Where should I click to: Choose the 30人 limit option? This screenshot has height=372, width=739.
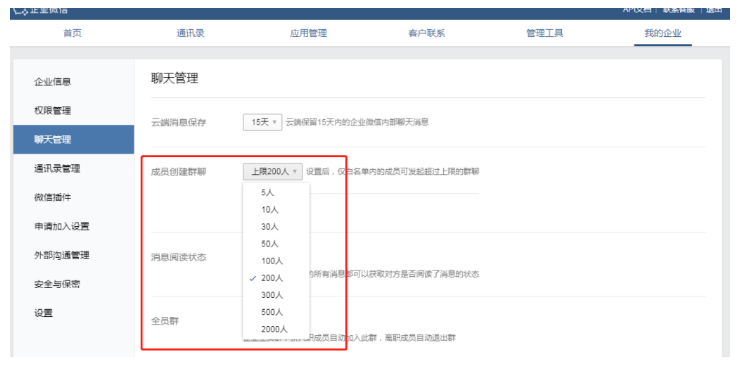(x=276, y=227)
